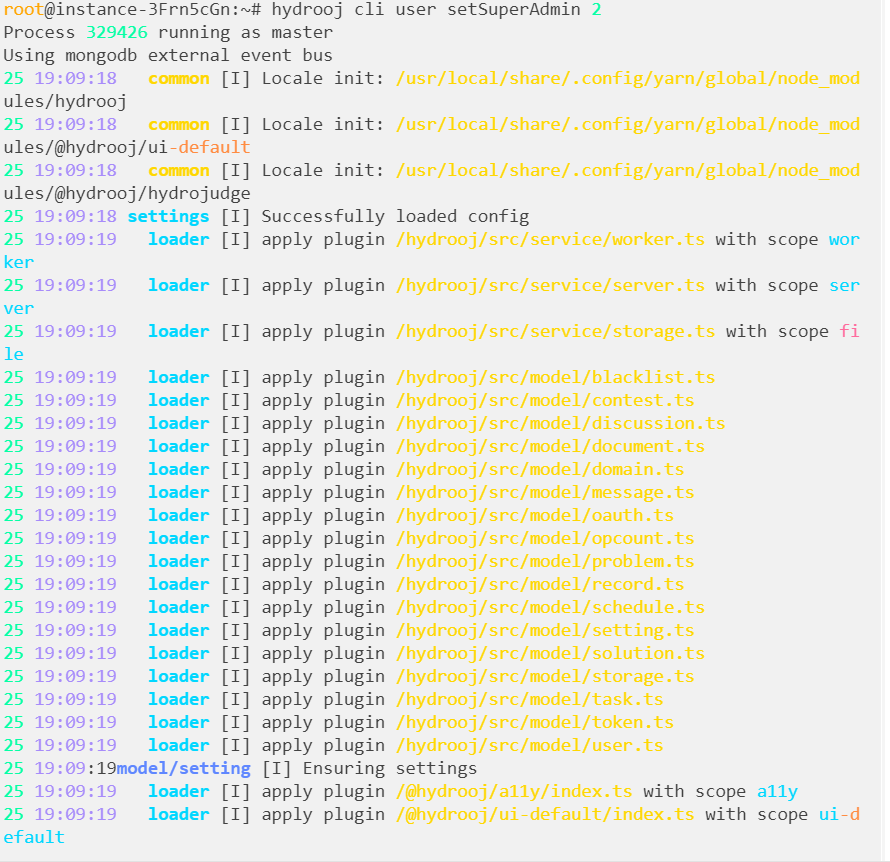Click the wrapped scope text 'efault'
This screenshot has height=862, width=890.
click(x=34, y=837)
